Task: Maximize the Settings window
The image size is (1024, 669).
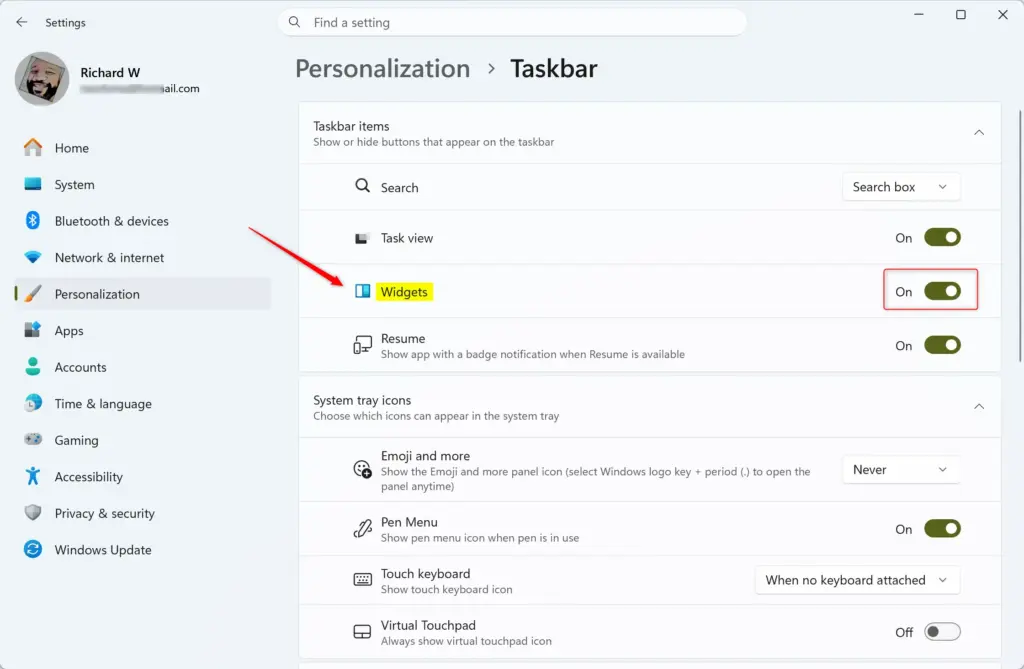Action: 961,14
